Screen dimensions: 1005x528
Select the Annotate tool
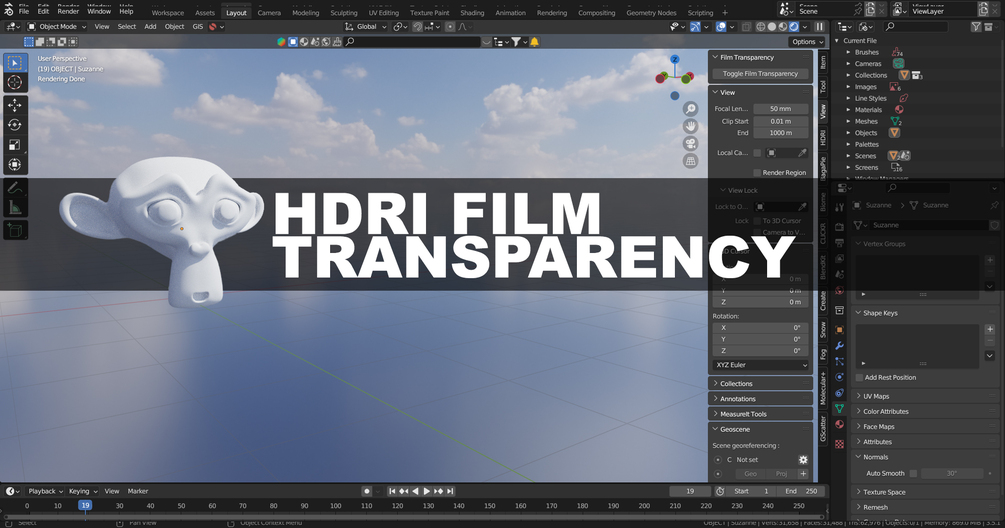(x=15, y=188)
